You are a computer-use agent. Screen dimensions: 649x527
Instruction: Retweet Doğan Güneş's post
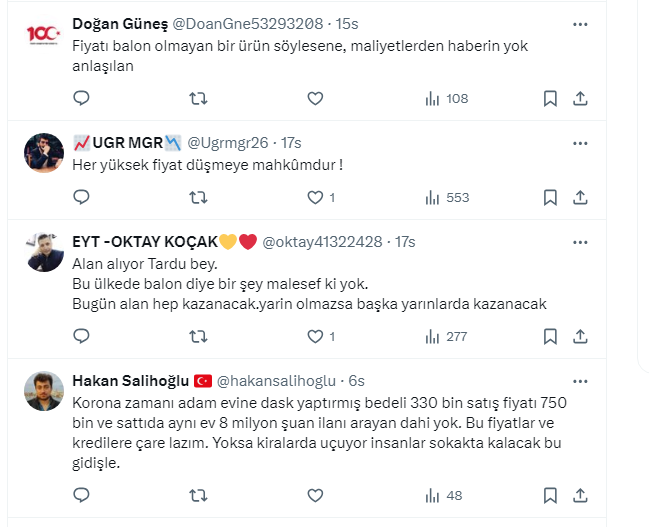198,98
